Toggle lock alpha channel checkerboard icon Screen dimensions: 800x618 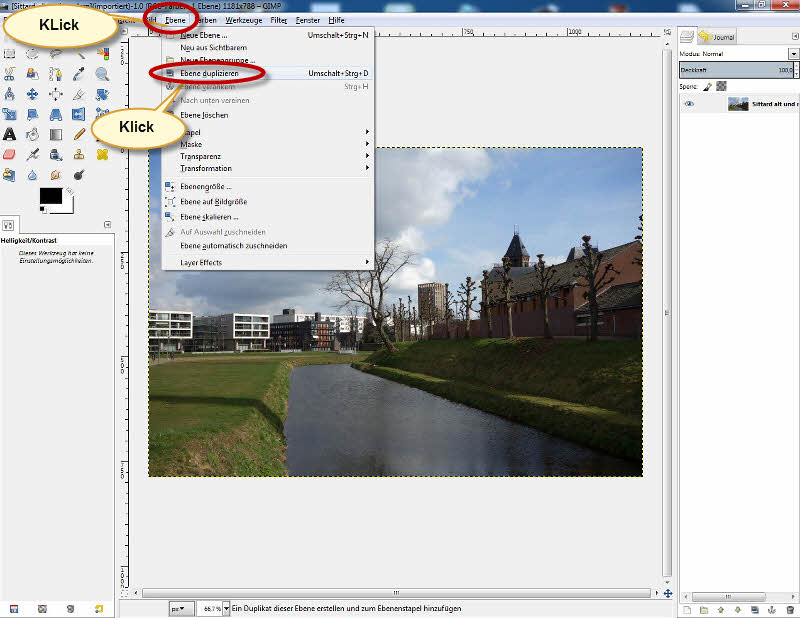pos(721,86)
